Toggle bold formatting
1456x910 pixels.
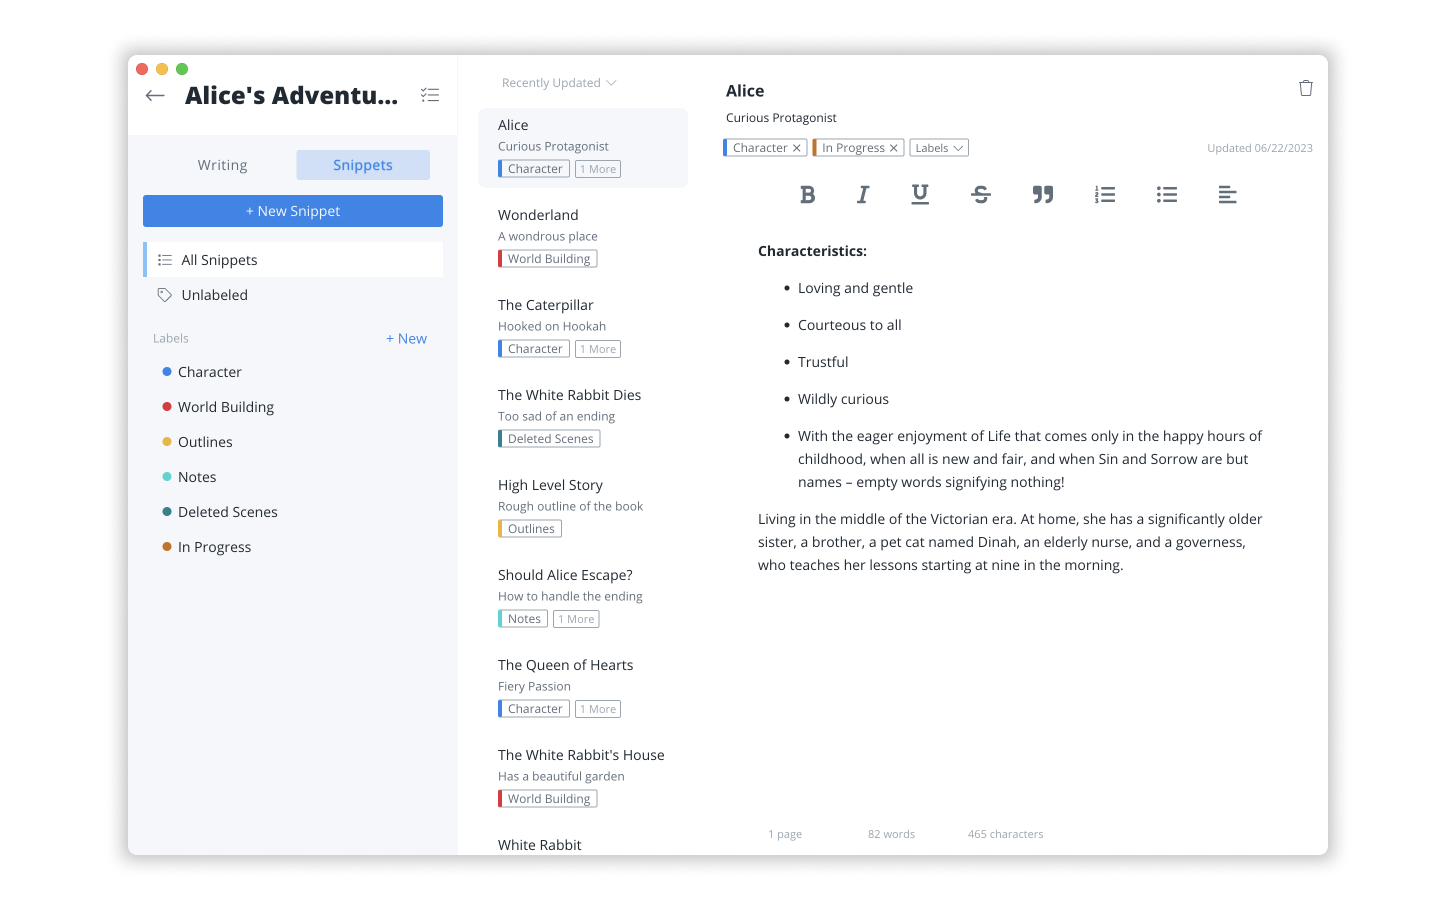pyautogui.click(x=808, y=195)
